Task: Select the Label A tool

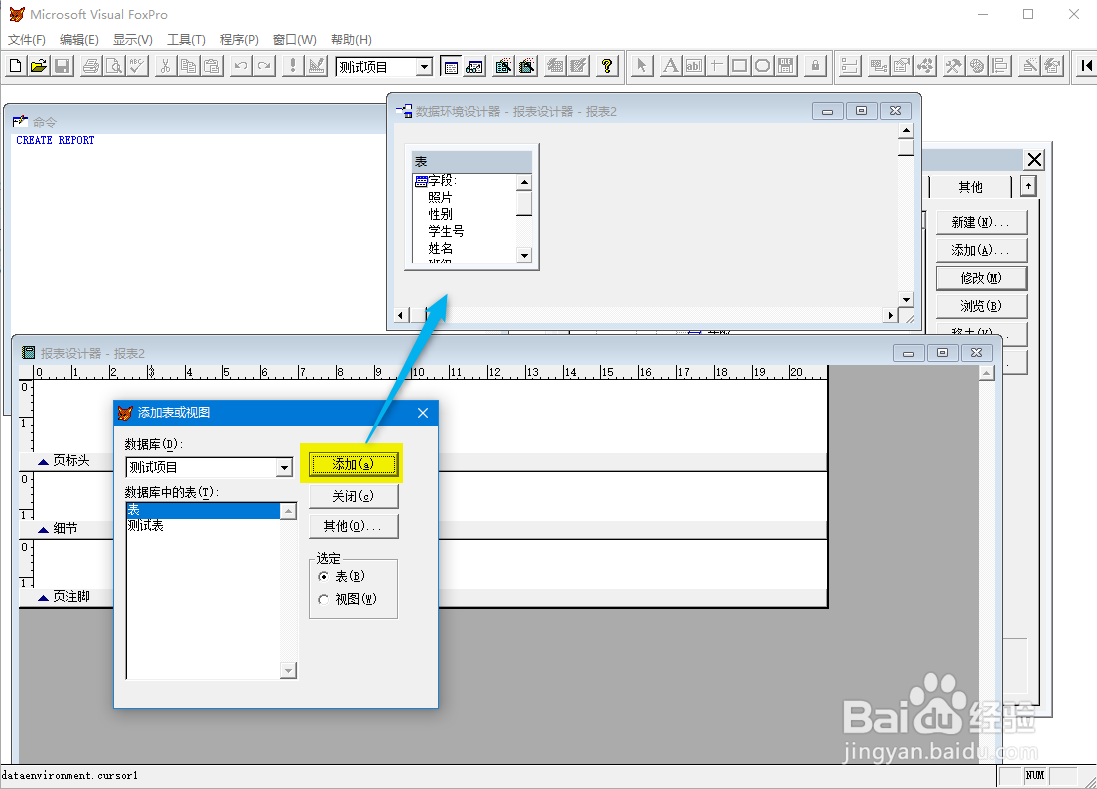Action: coord(670,66)
